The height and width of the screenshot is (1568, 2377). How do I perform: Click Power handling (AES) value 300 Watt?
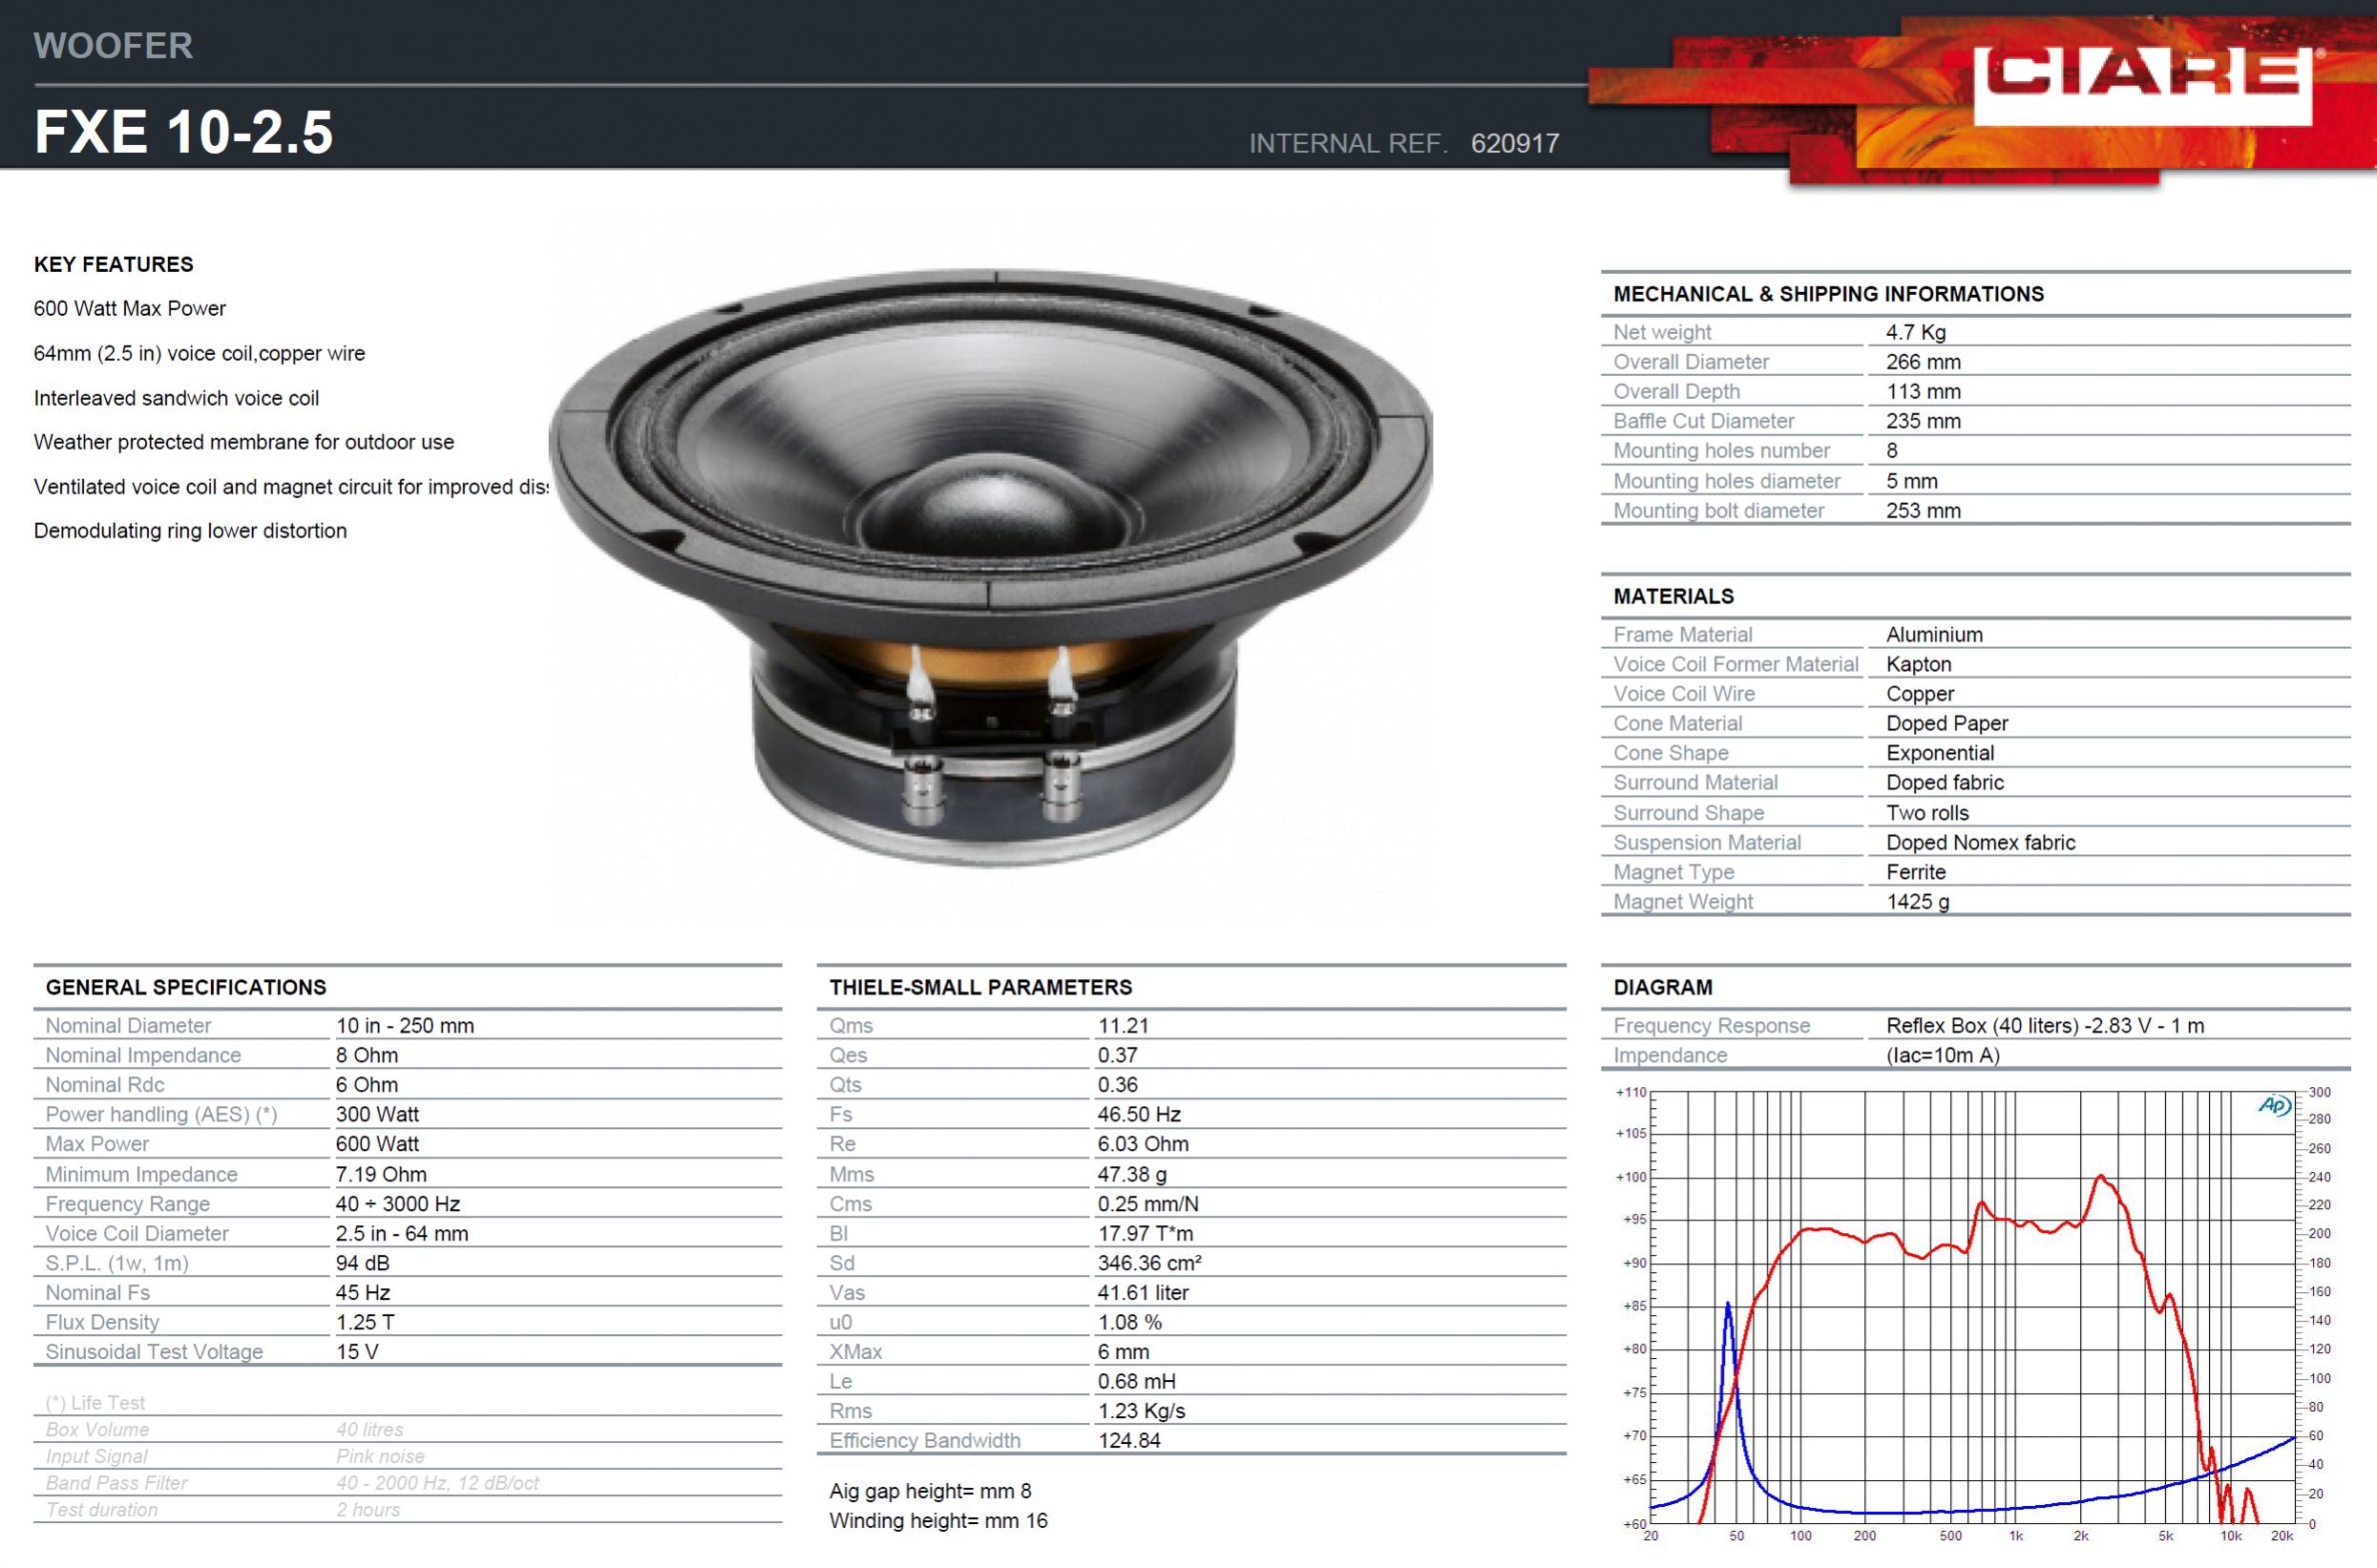pos(377,1114)
